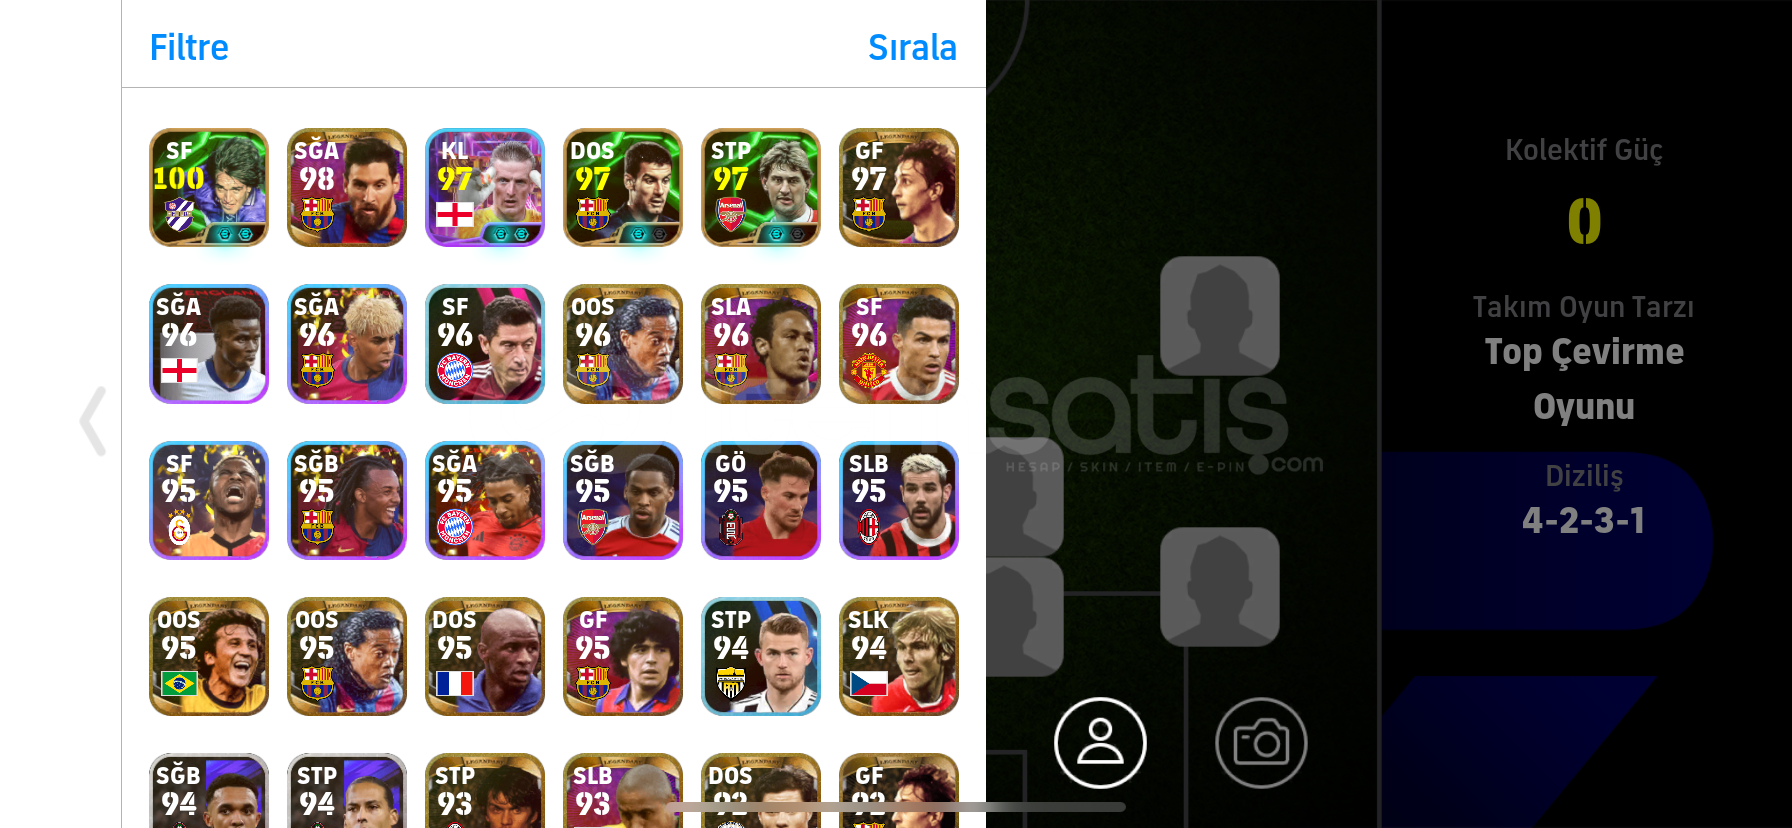This screenshot has height=828, width=1792.
Task: Tap the camera icon
Action: tap(1261, 743)
